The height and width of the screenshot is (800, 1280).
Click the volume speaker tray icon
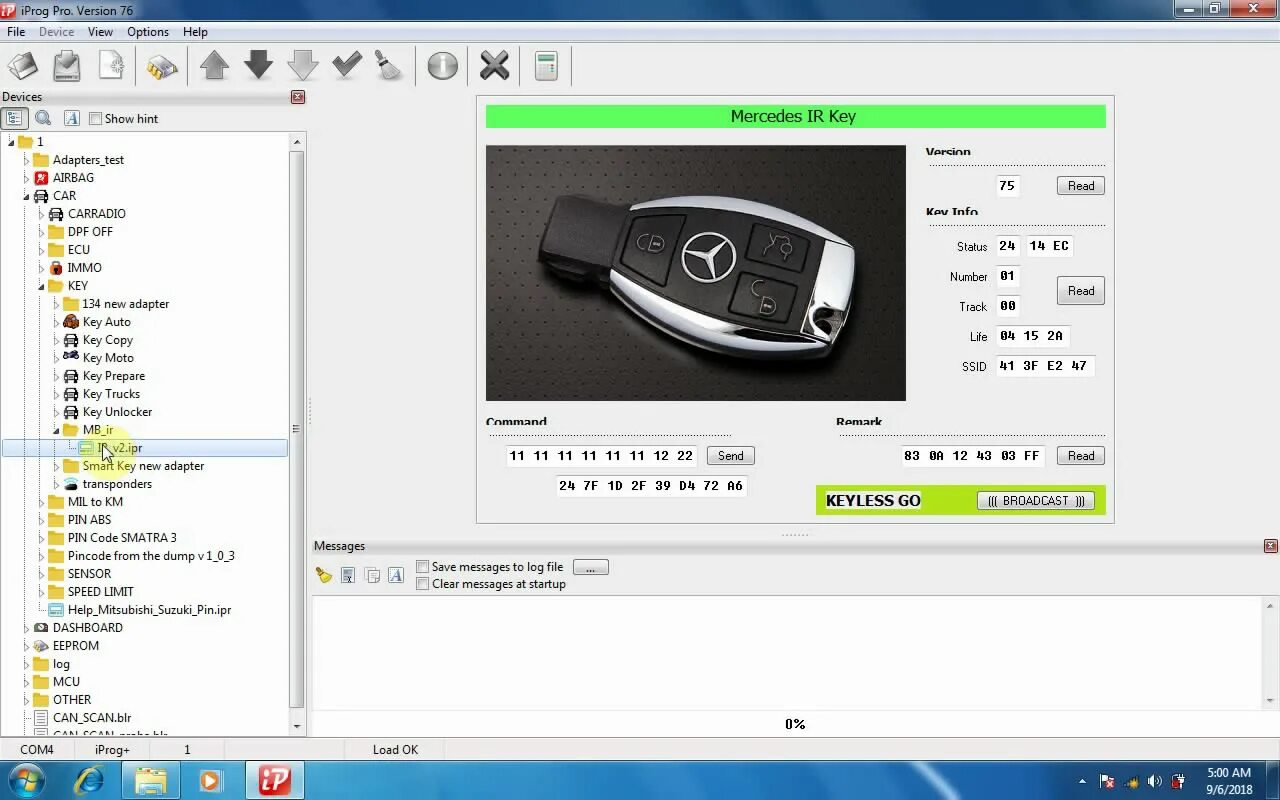coord(1154,781)
